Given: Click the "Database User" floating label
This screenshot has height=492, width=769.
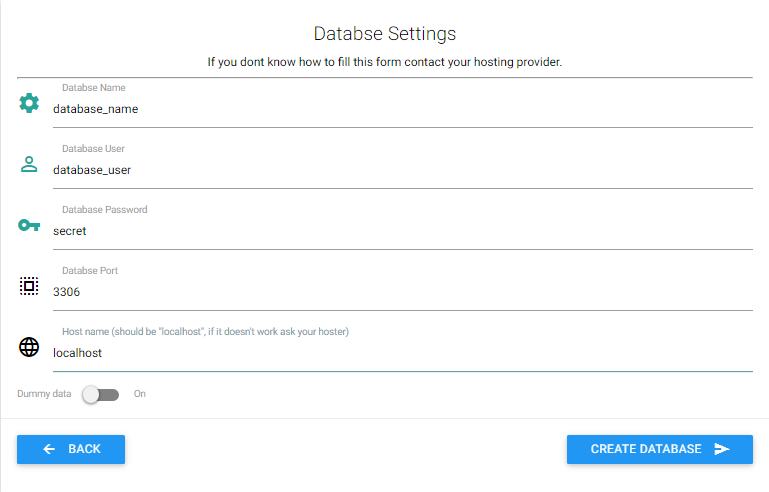Looking at the screenshot, I should pyautogui.click(x=93, y=149).
